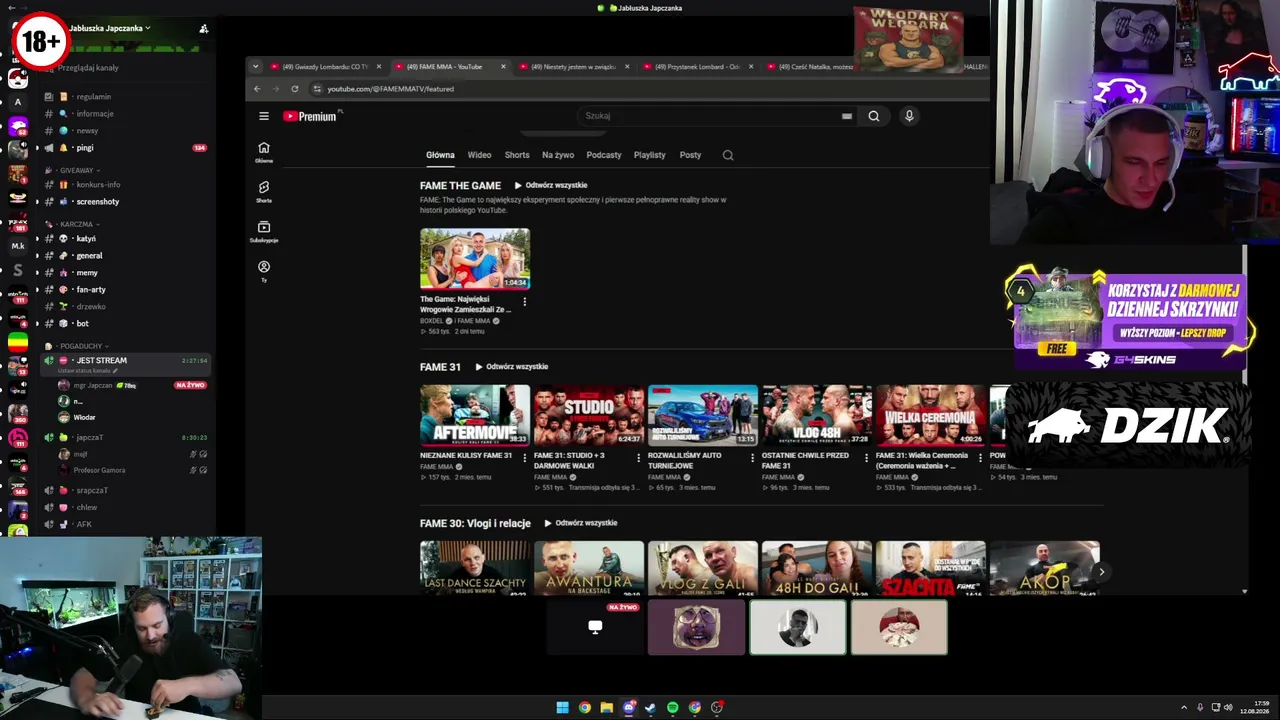Select the Na żywo channel tab

click(558, 155)
